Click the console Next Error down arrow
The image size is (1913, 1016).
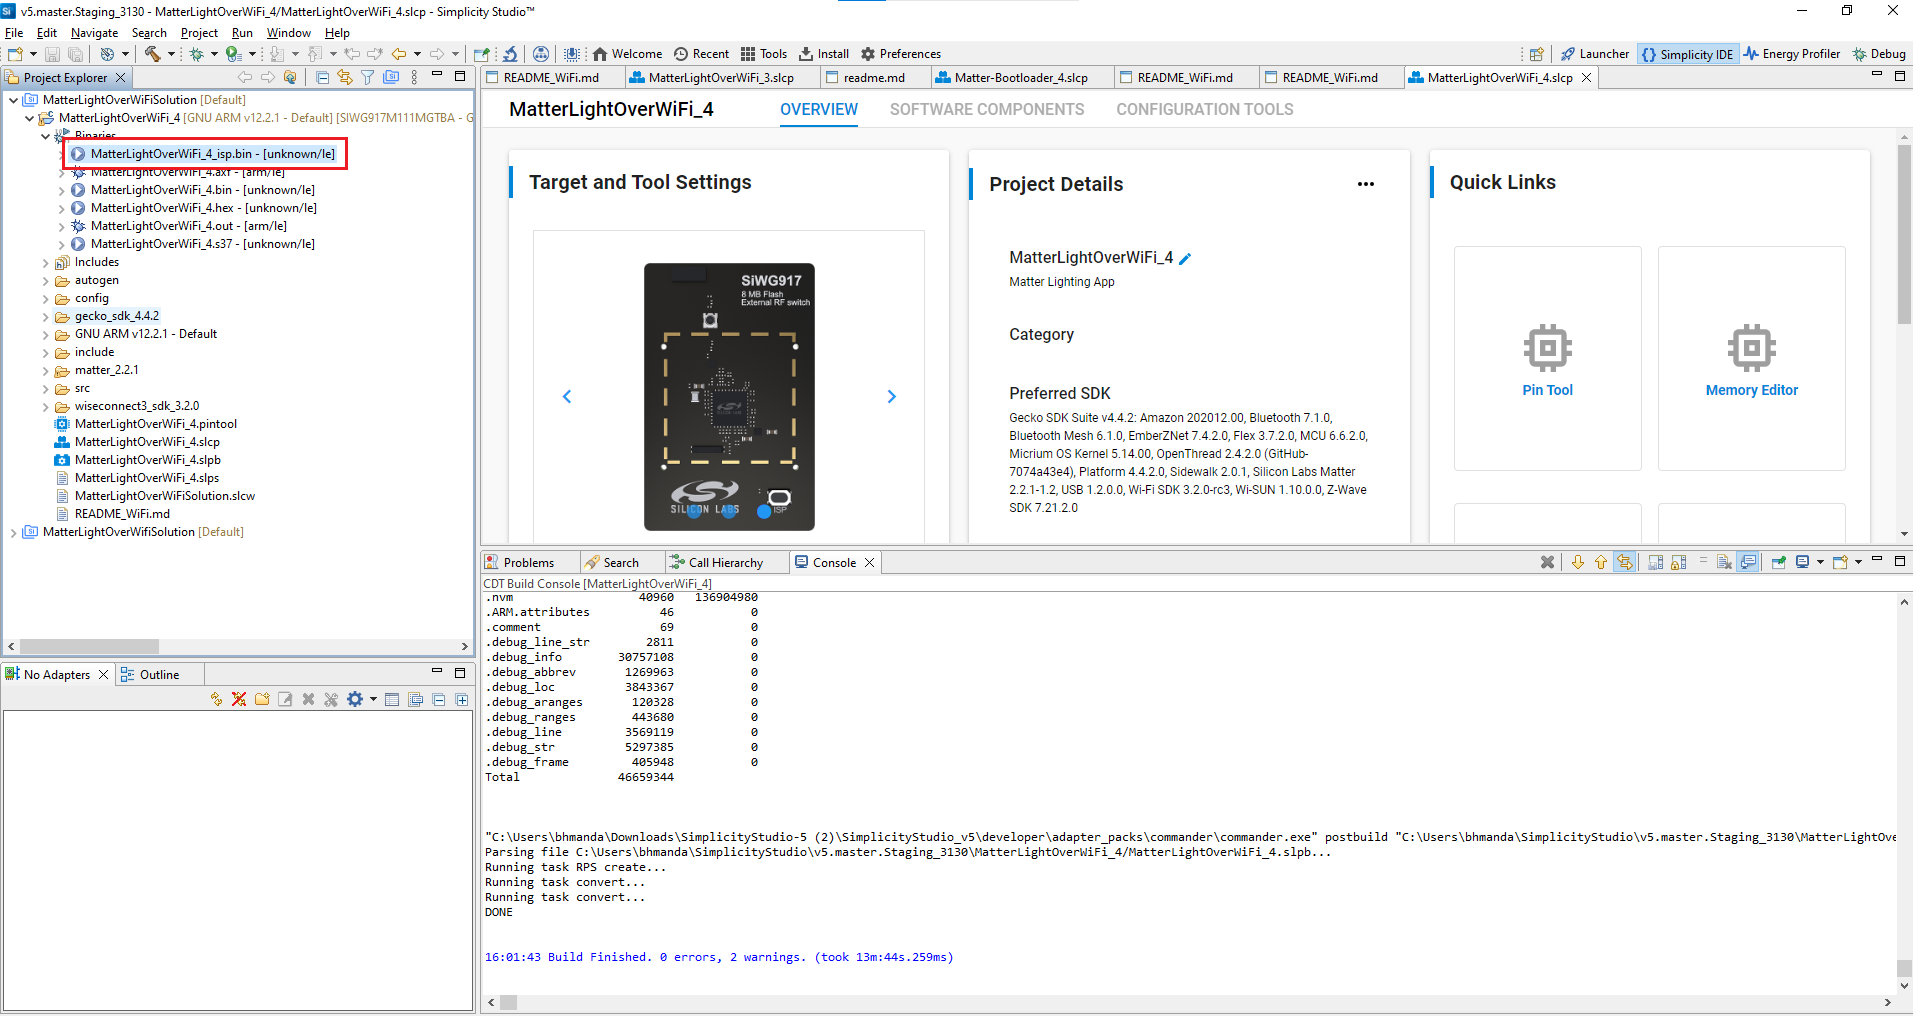1578,562
